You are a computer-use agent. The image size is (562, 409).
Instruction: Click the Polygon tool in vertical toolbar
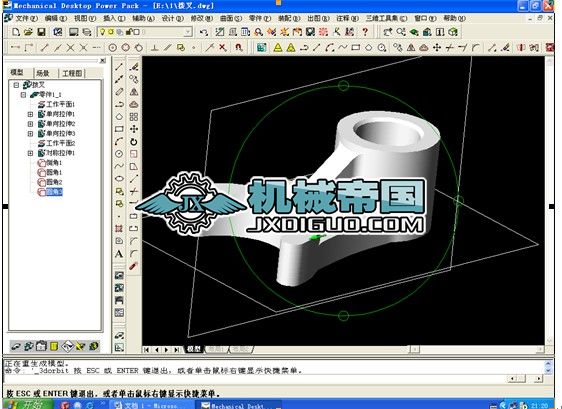pos(119,117)
